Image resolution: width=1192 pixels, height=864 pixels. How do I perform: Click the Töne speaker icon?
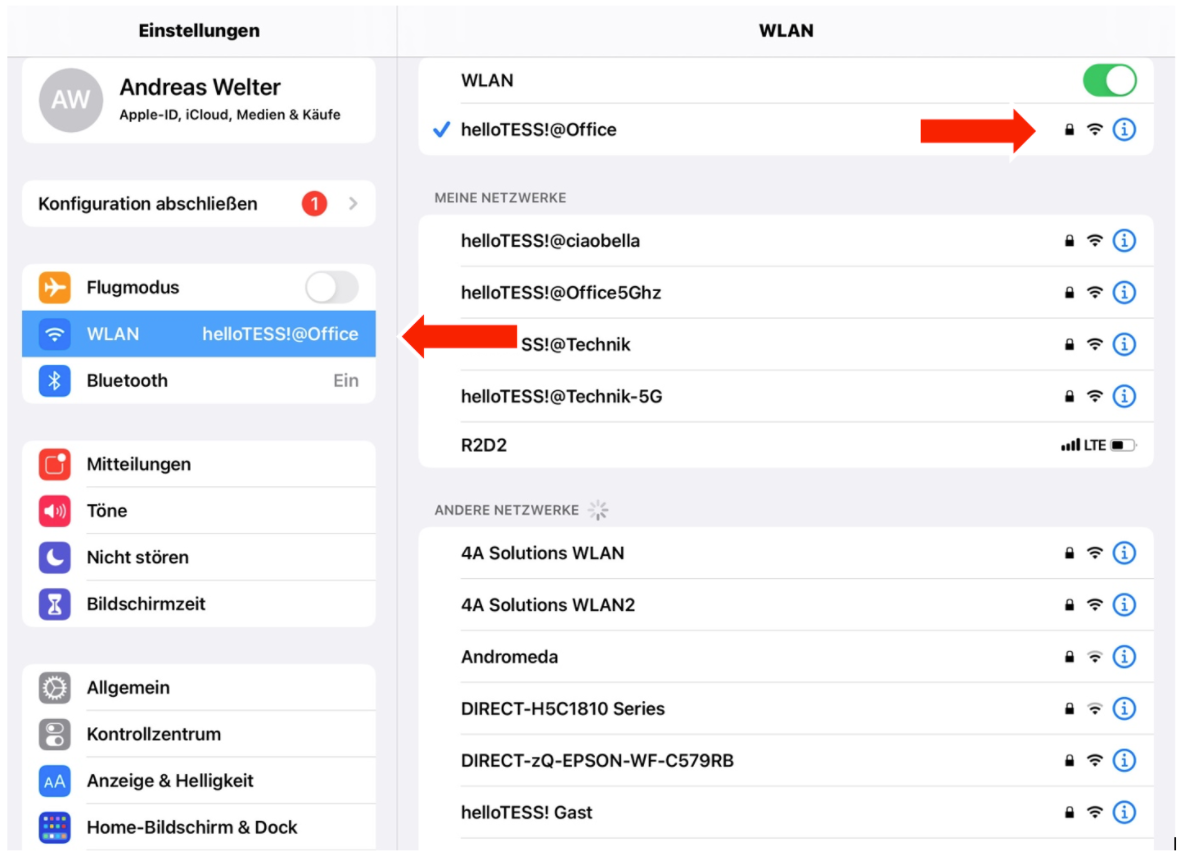point(55,511)
